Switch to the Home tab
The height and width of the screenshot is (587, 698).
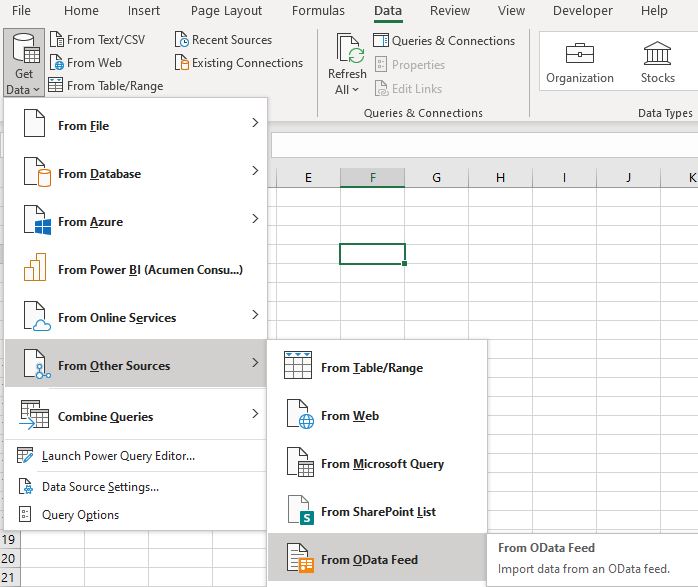[x=81, y=11]
